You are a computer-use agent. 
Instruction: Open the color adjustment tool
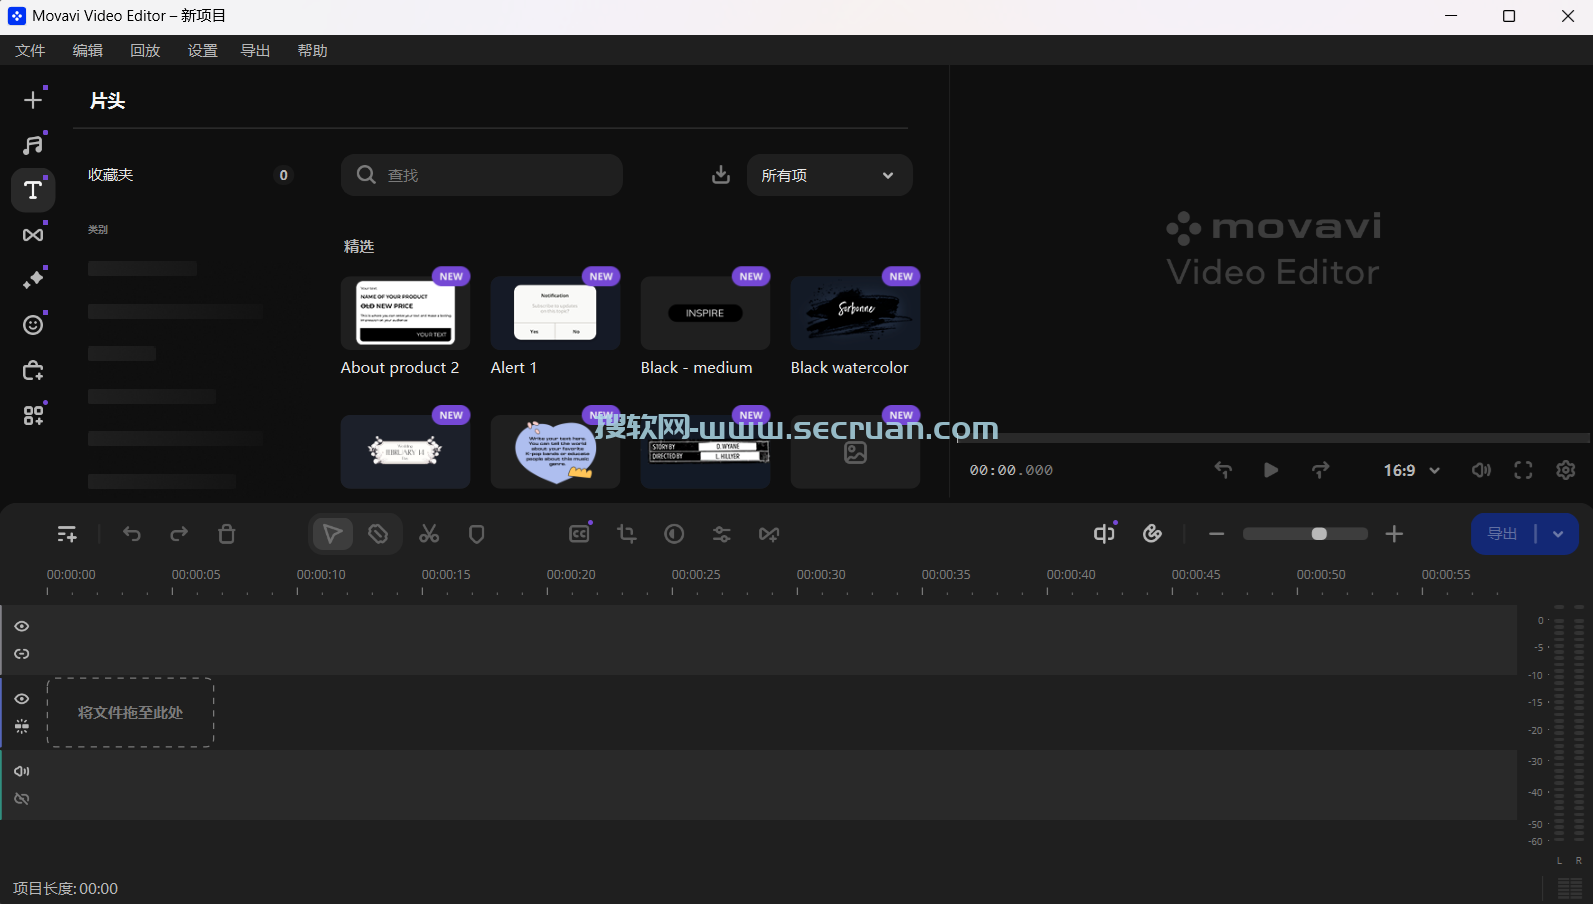click(674, 534)
